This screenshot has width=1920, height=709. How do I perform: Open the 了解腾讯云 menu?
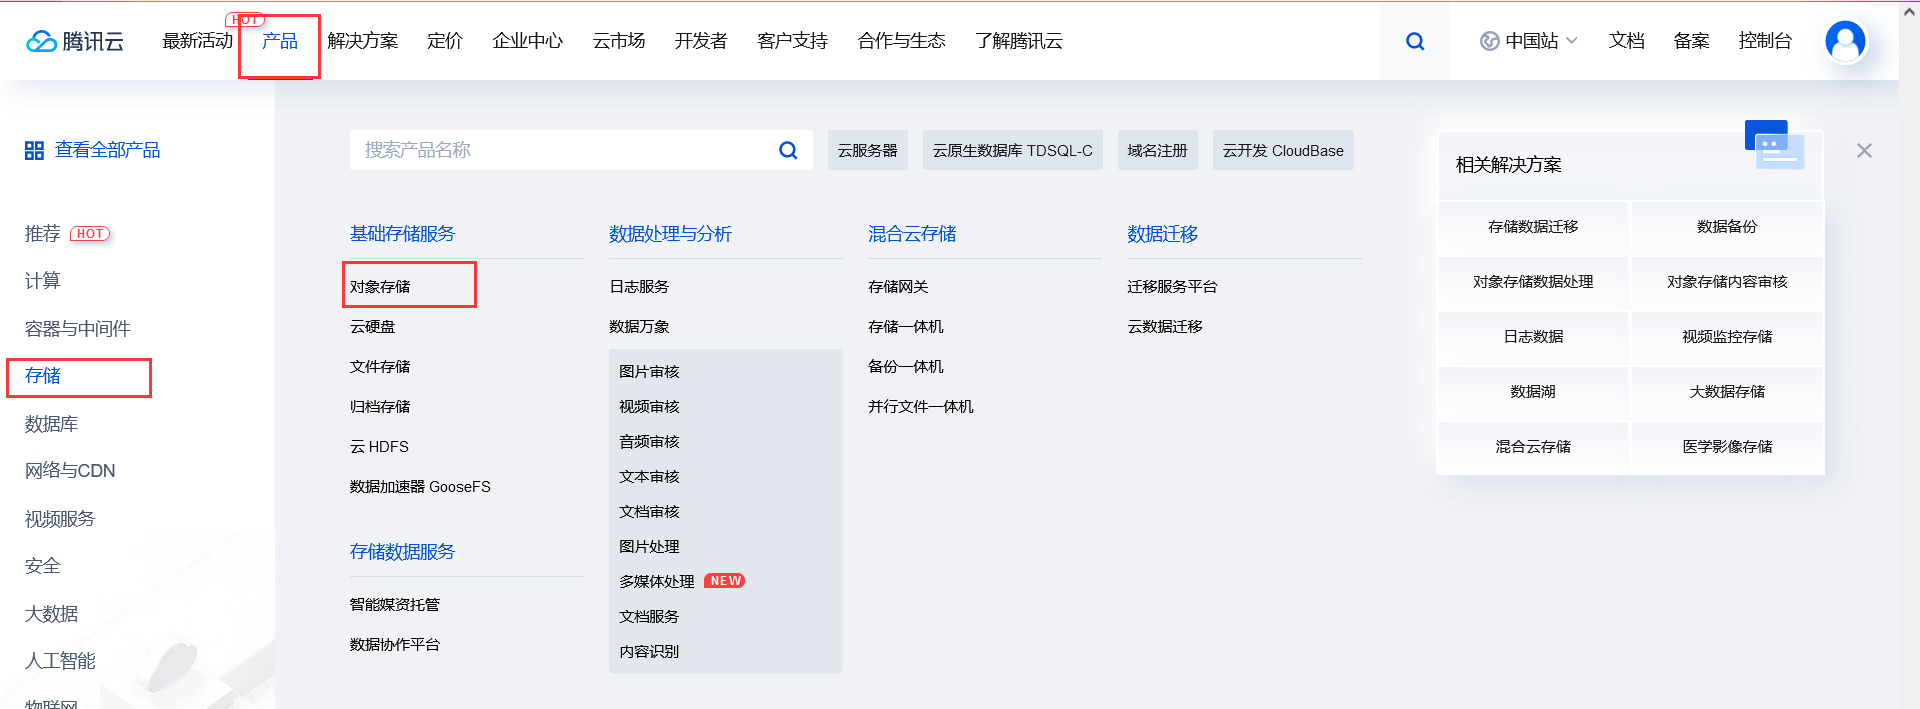[x=1019, y=41]
